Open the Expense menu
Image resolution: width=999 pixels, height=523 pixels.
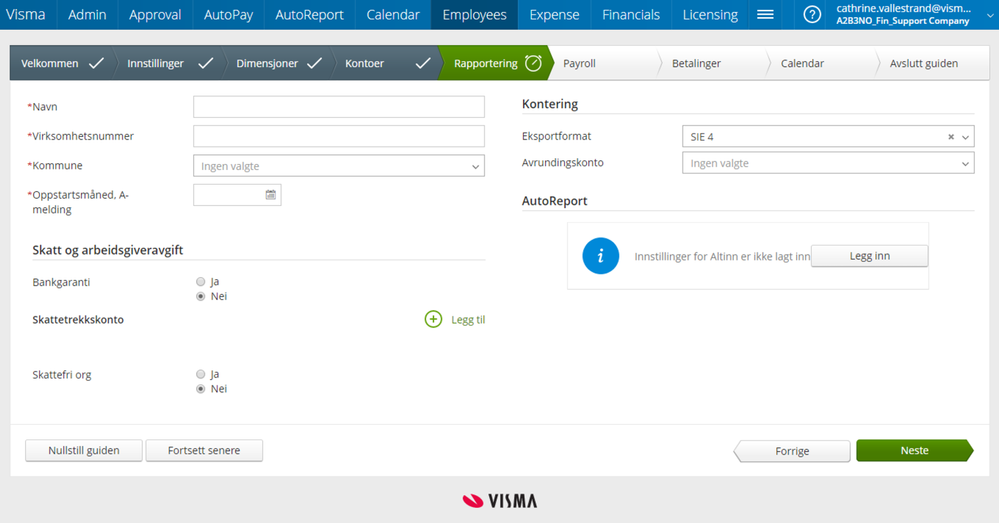554,14
